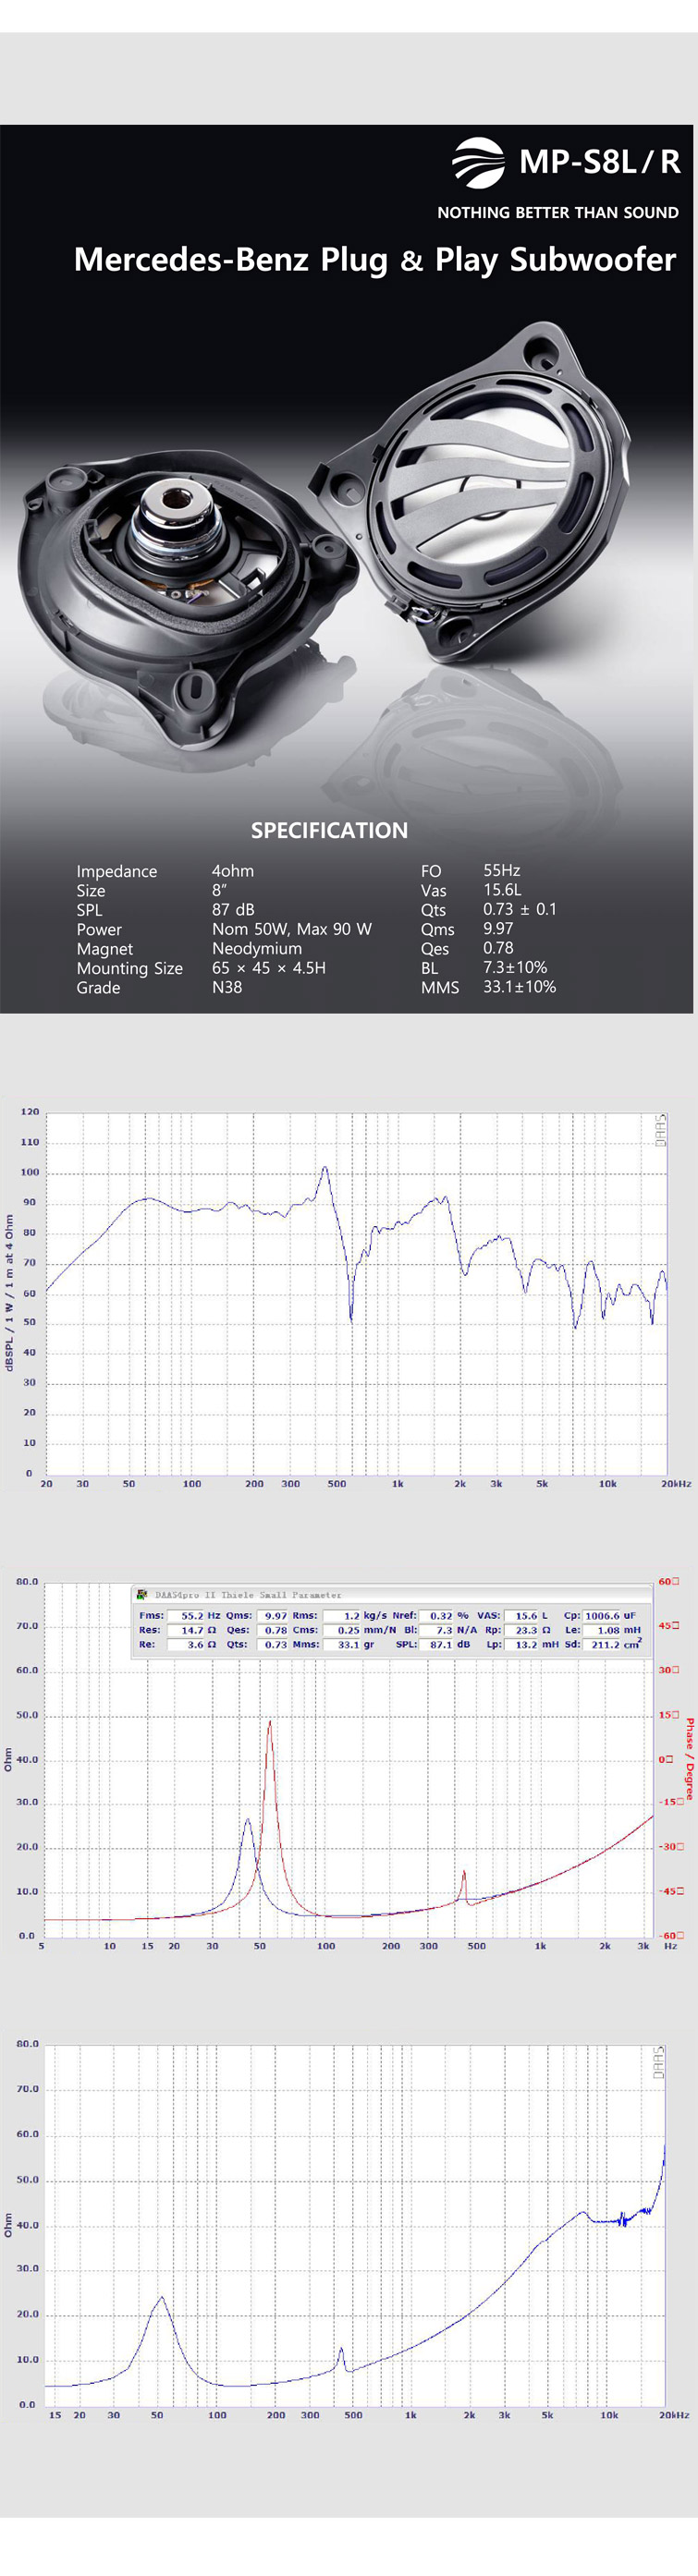Click the brand logo beside MP-S8L/R

(x=479, y=162)
